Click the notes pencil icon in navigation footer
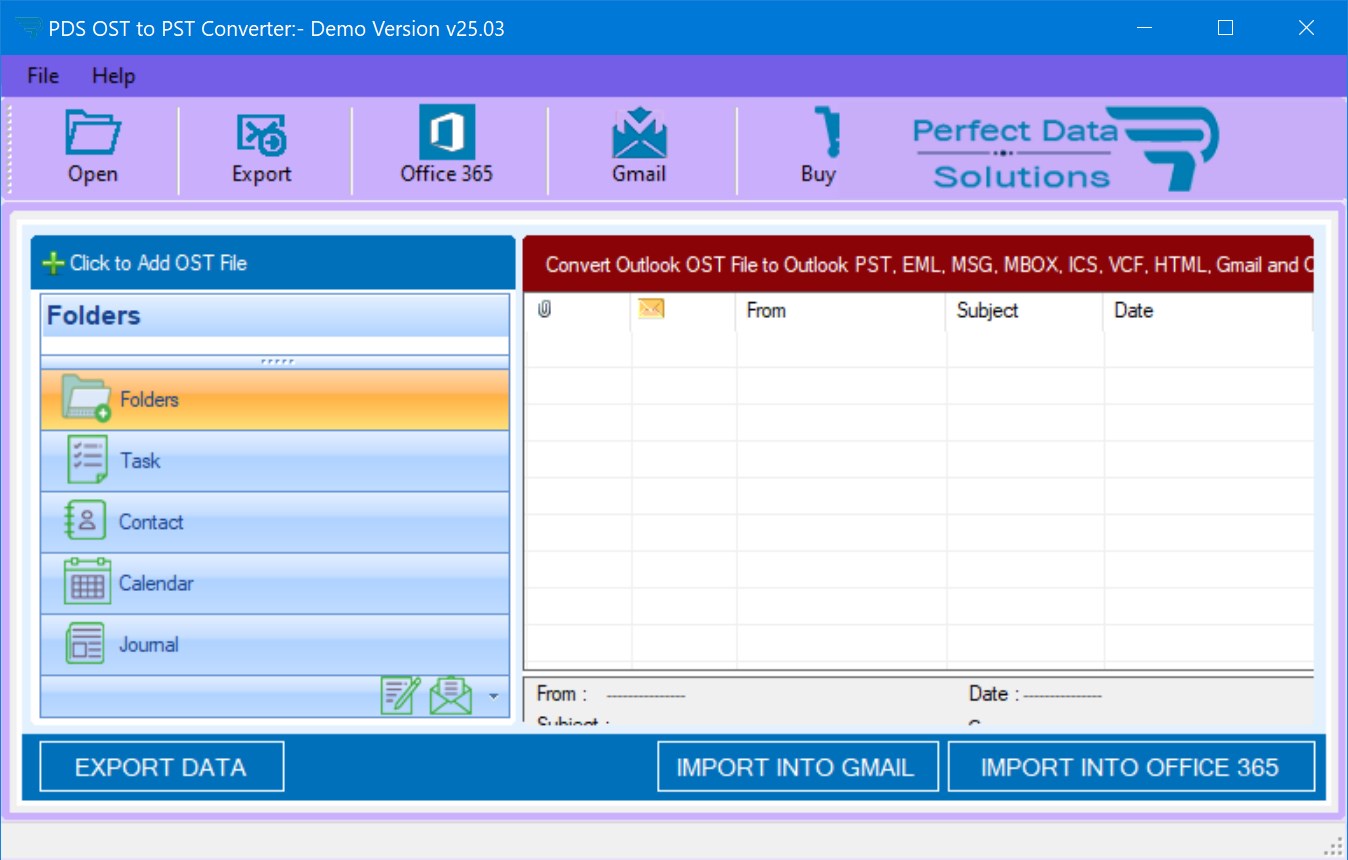The image size is (1348, 860). click(401, 695)
